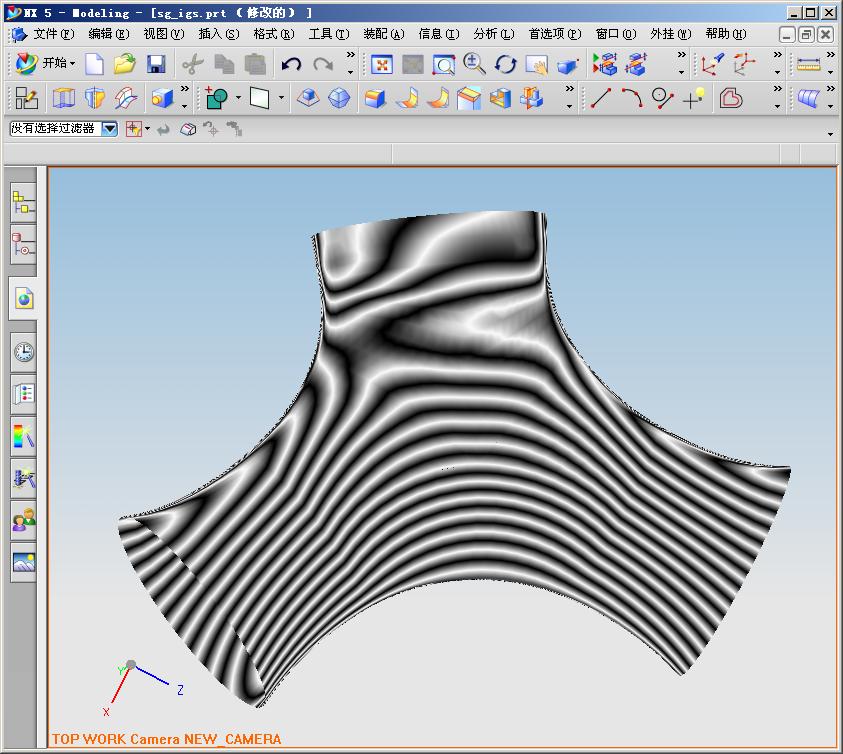Image resolution: width=843 pixels, height=754 pixels.
Task: Select the circle-and-line curve tool
Action: coord(662,98)
